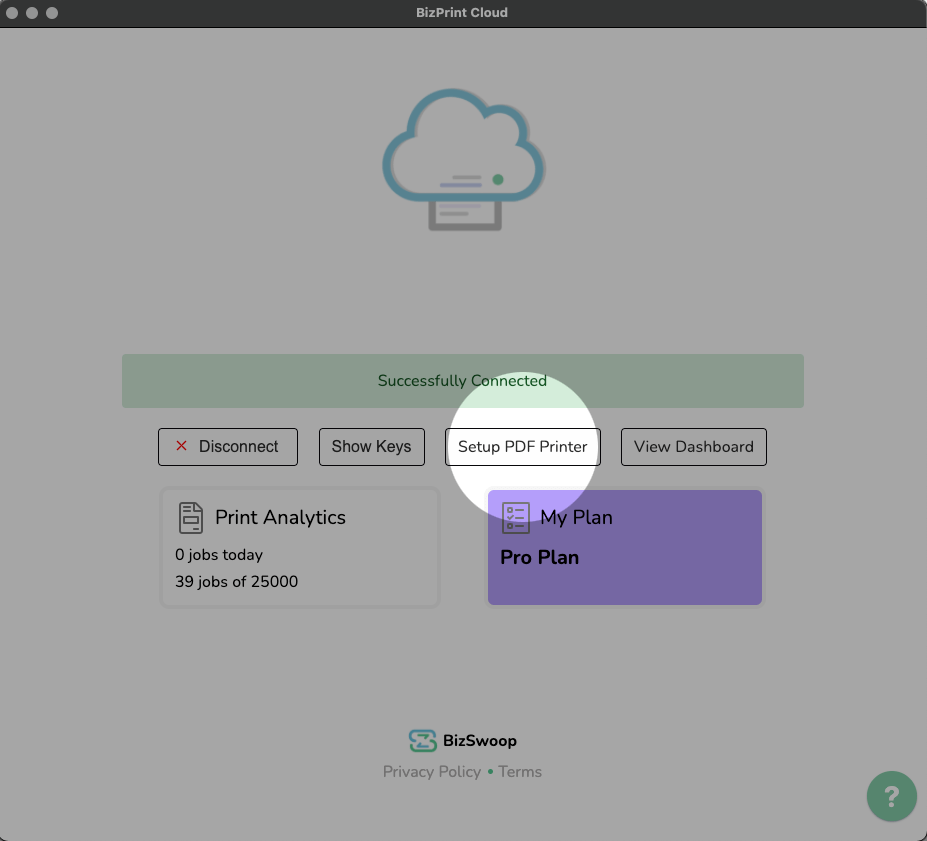Click the Pro Plan label
927x841 pixels.
539,557
